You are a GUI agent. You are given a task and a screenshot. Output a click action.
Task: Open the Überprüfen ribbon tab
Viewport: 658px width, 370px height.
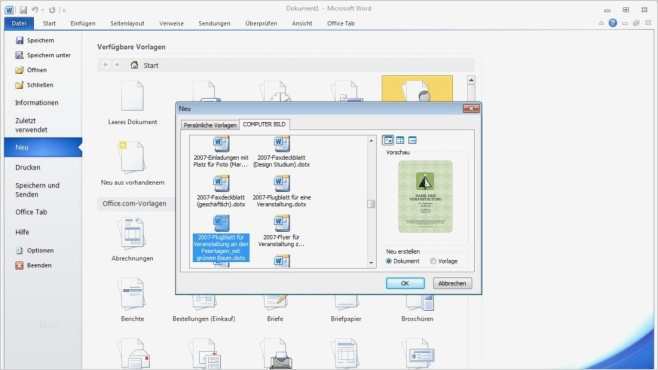coord(261,23)
